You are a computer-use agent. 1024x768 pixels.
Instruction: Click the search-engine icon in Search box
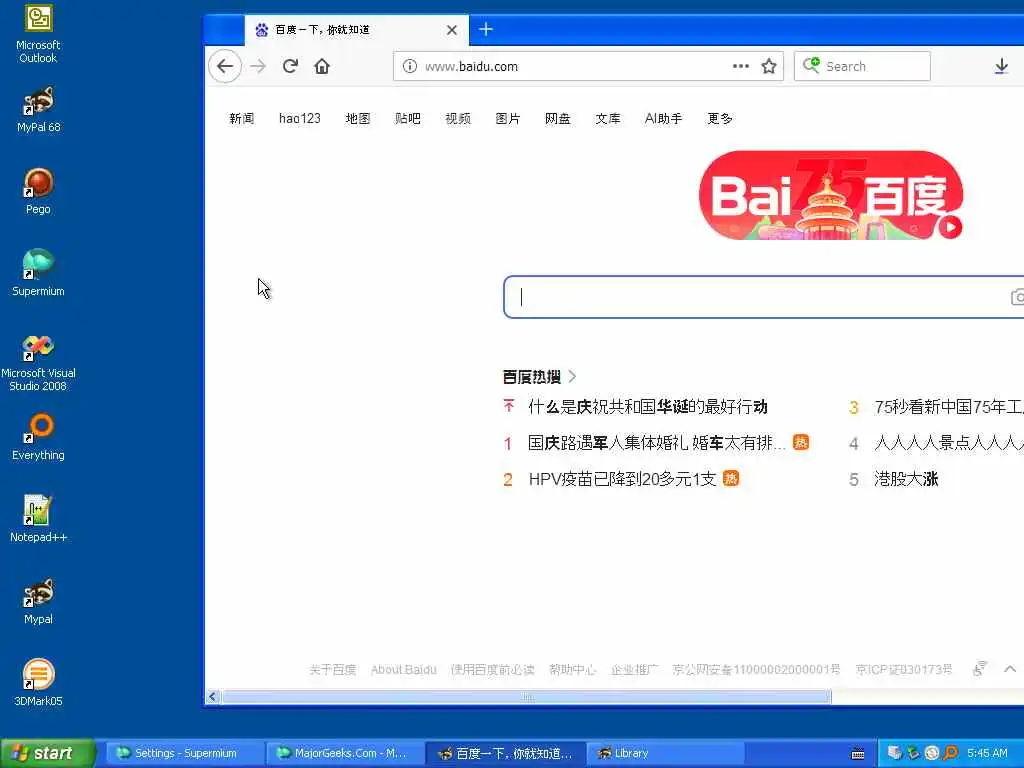tap(811, 65)
